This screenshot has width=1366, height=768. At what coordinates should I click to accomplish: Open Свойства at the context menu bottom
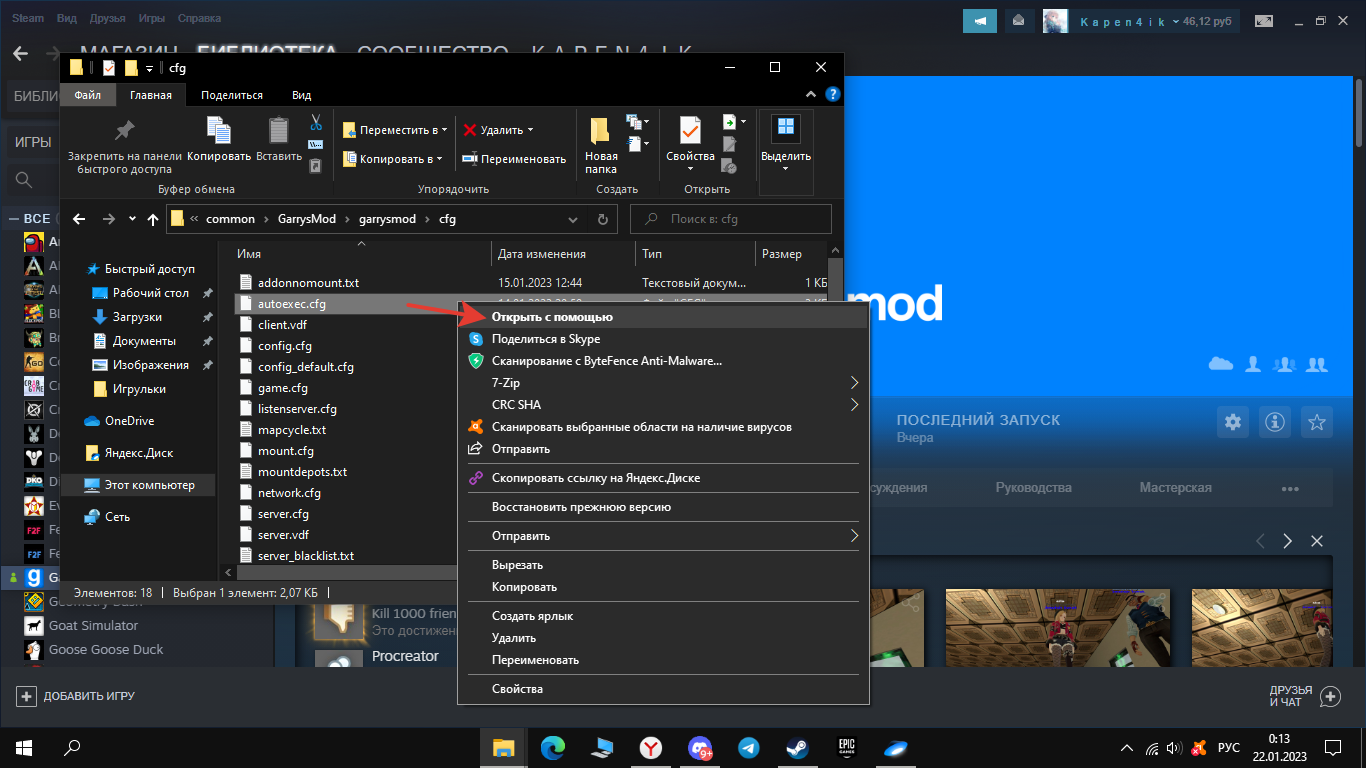point(663,689)
